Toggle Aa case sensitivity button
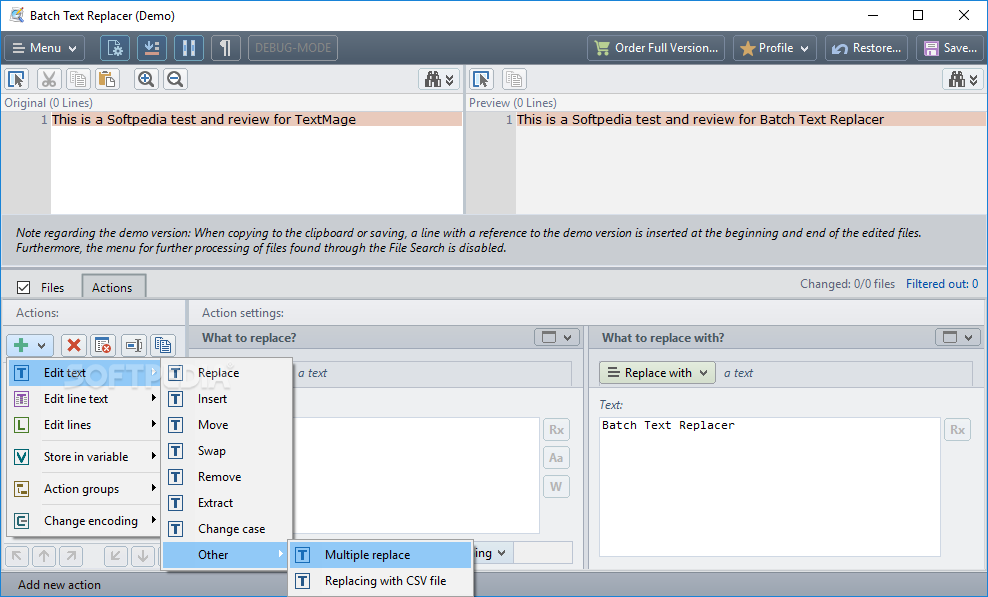The image size is (988, 597). click(556, 458)
